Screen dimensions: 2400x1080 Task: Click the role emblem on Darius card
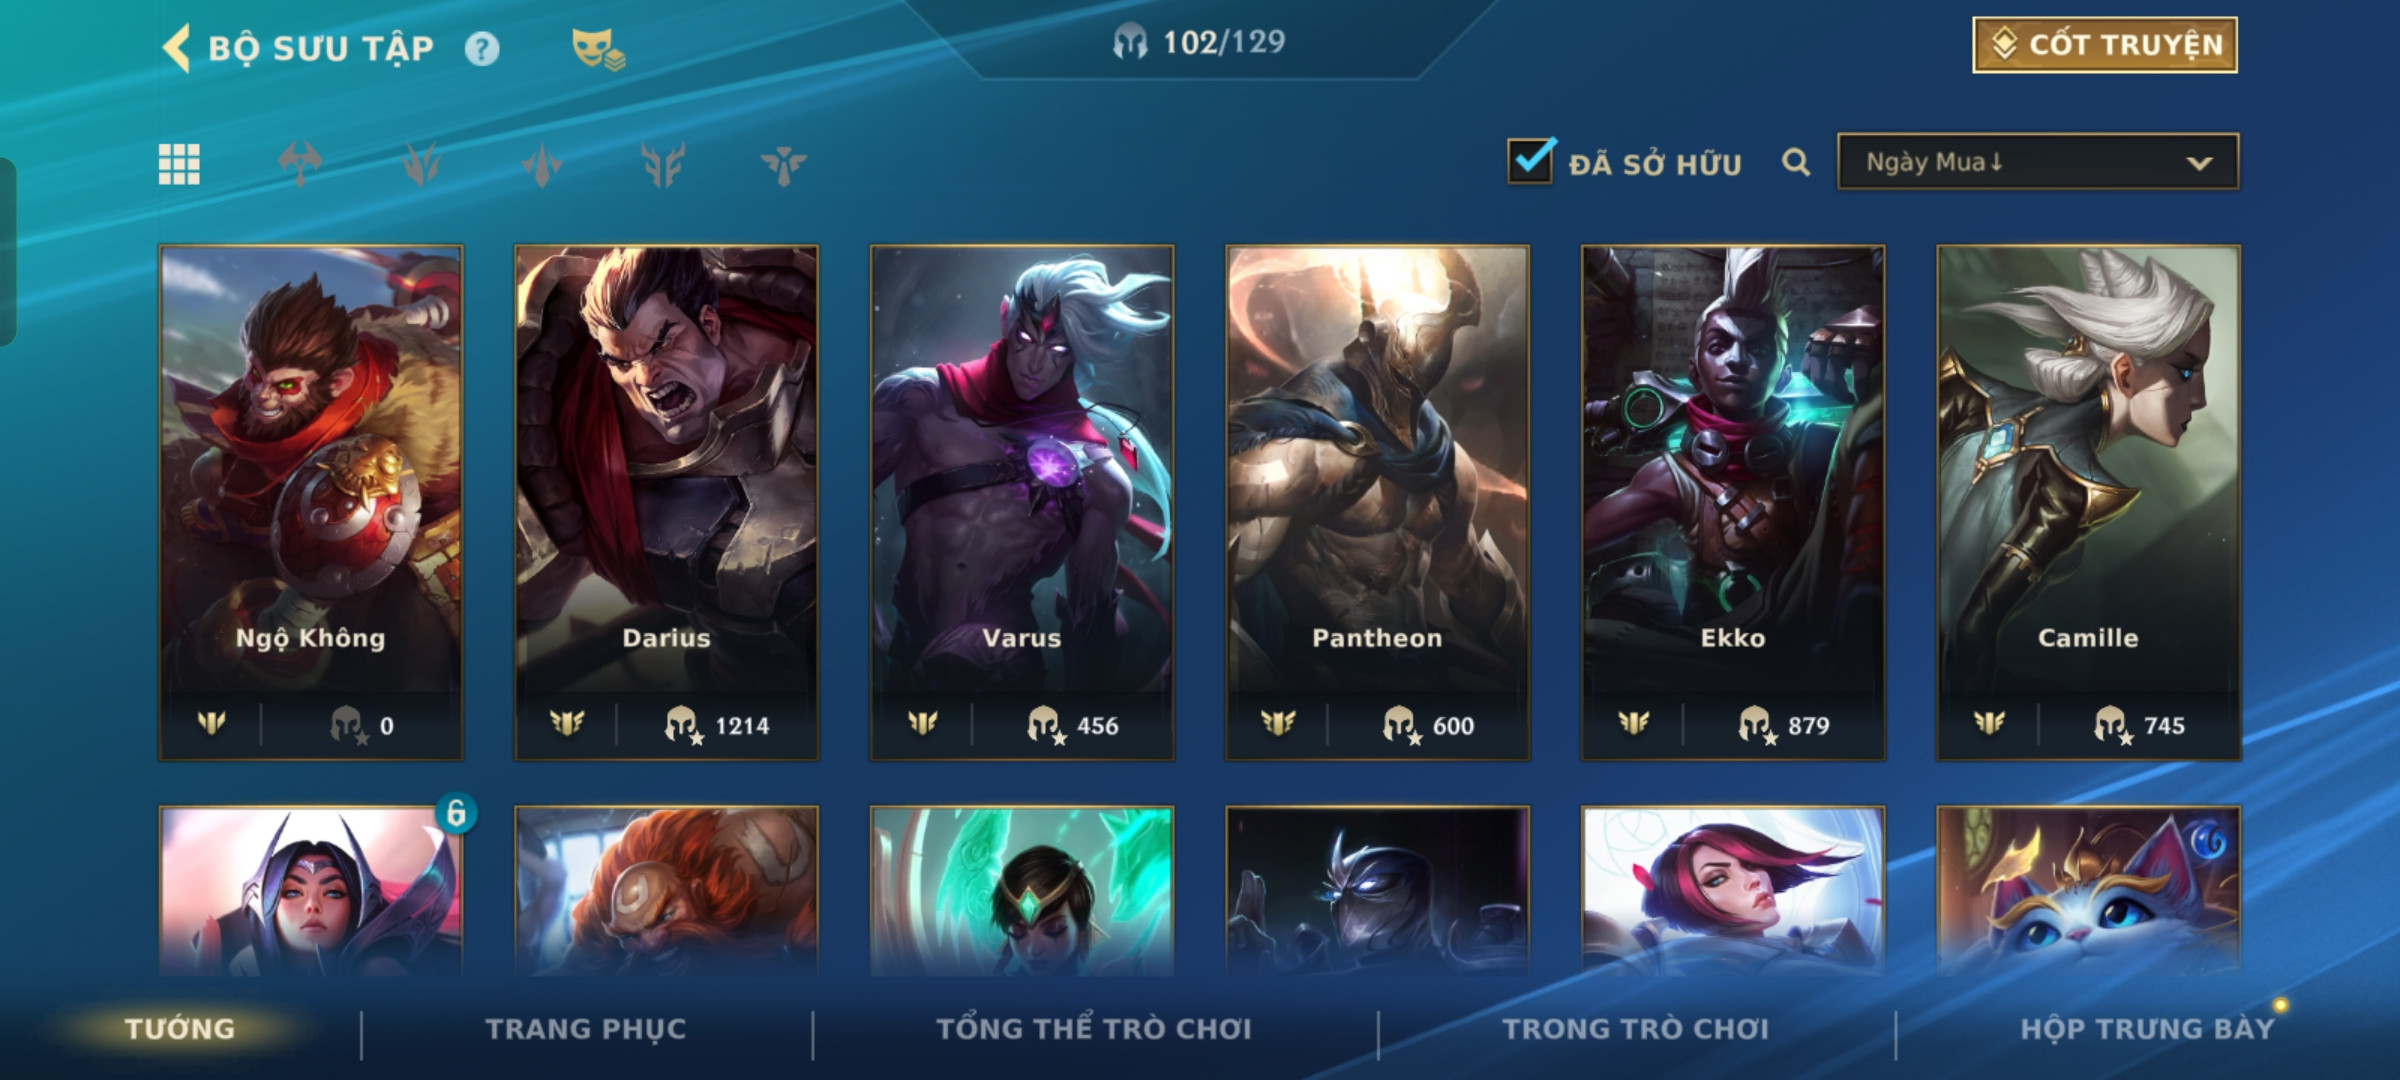(x=567, y=723)
